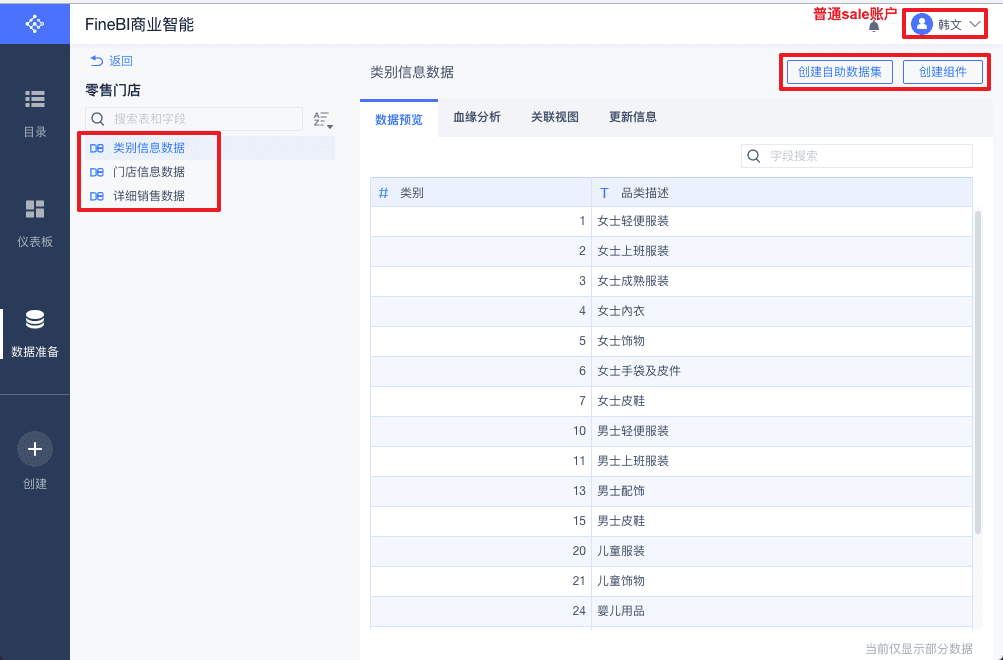The height and width of the screenshot is (660, 1003).
Task: Switch to the 关联视图 tab
Action: (555, 117)
